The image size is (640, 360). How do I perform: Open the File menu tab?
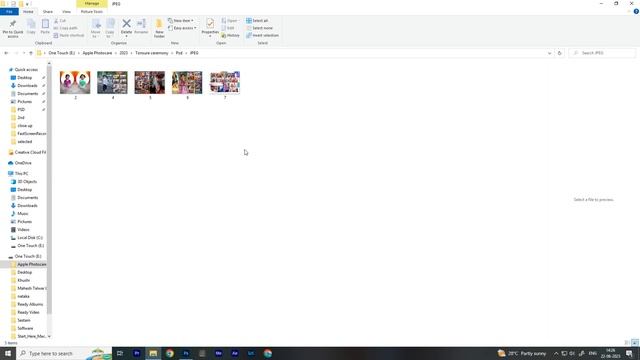pos(9,12)
